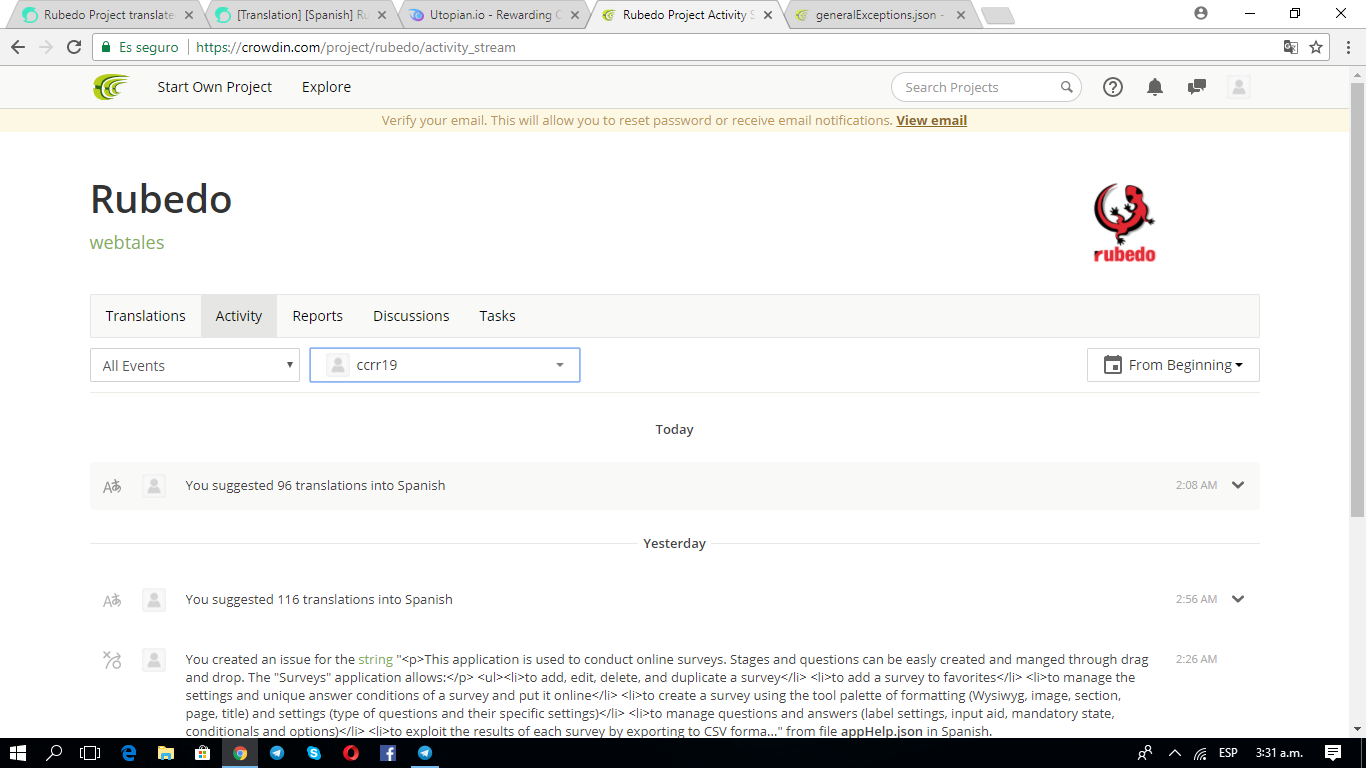Click the translation icon beside 96 translations
The height and width of the screenshot is (768, 1366).
pyautogui.click(x=112, y=486)
